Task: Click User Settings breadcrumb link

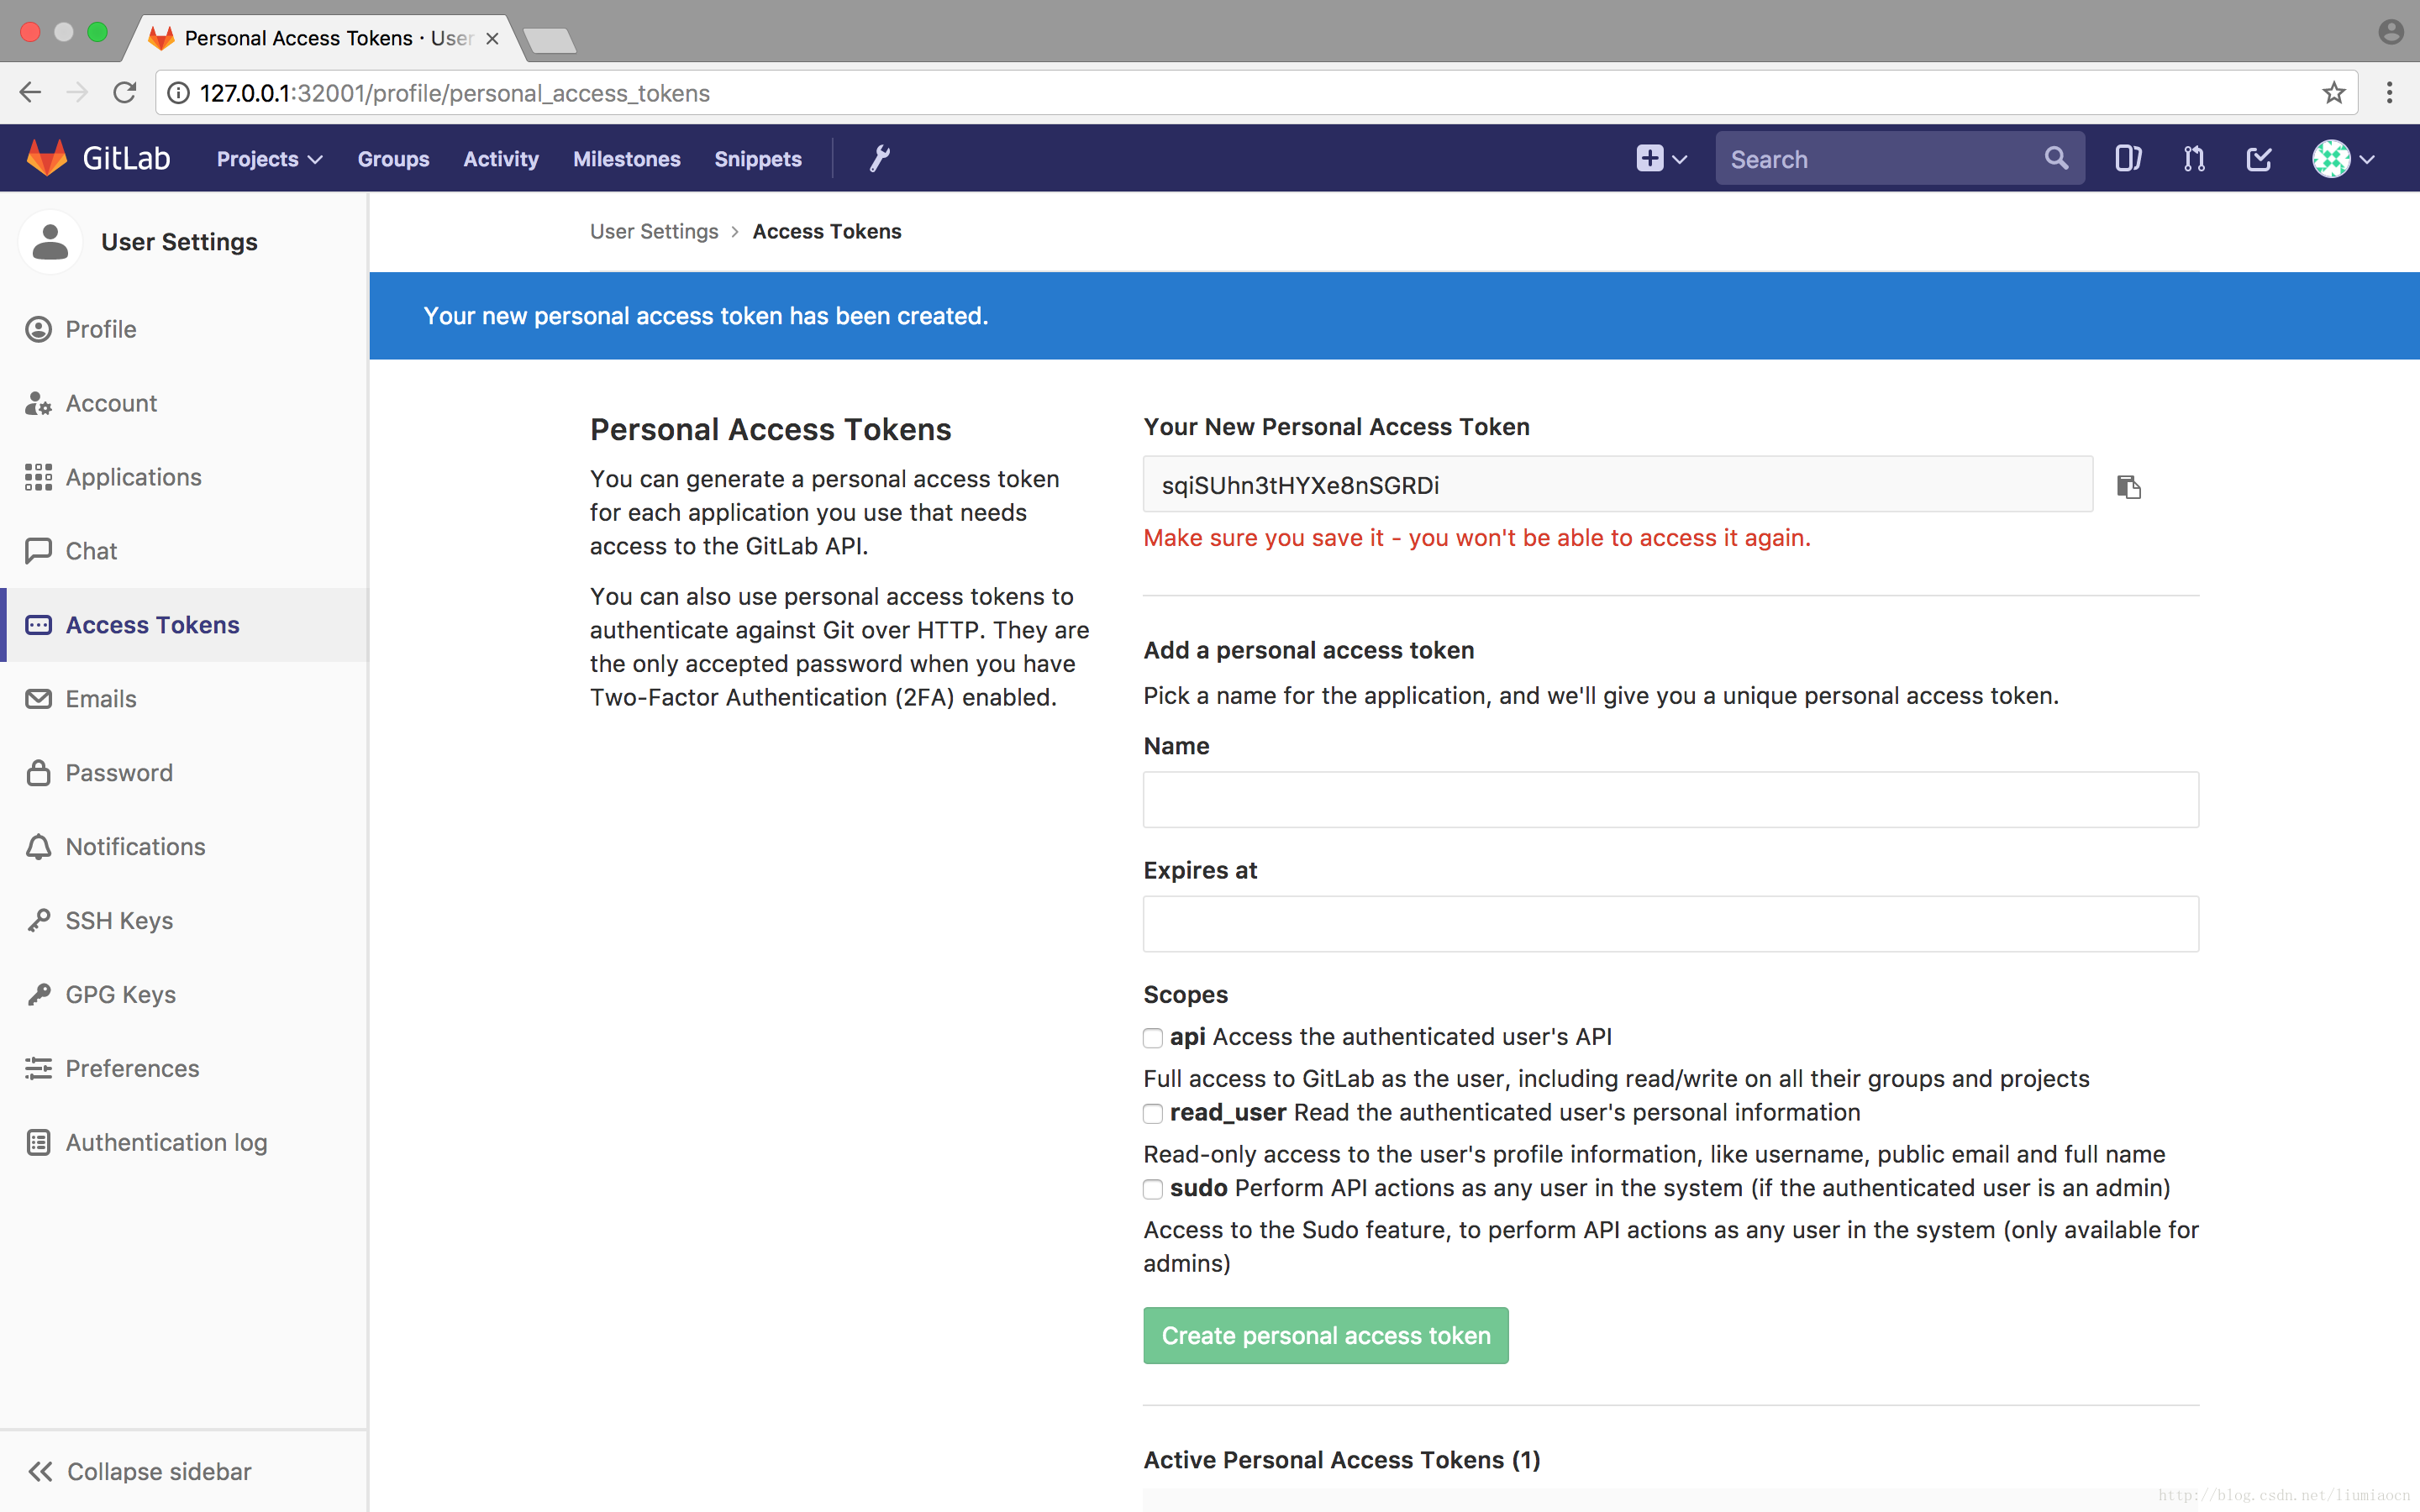Action: (654, 231)
